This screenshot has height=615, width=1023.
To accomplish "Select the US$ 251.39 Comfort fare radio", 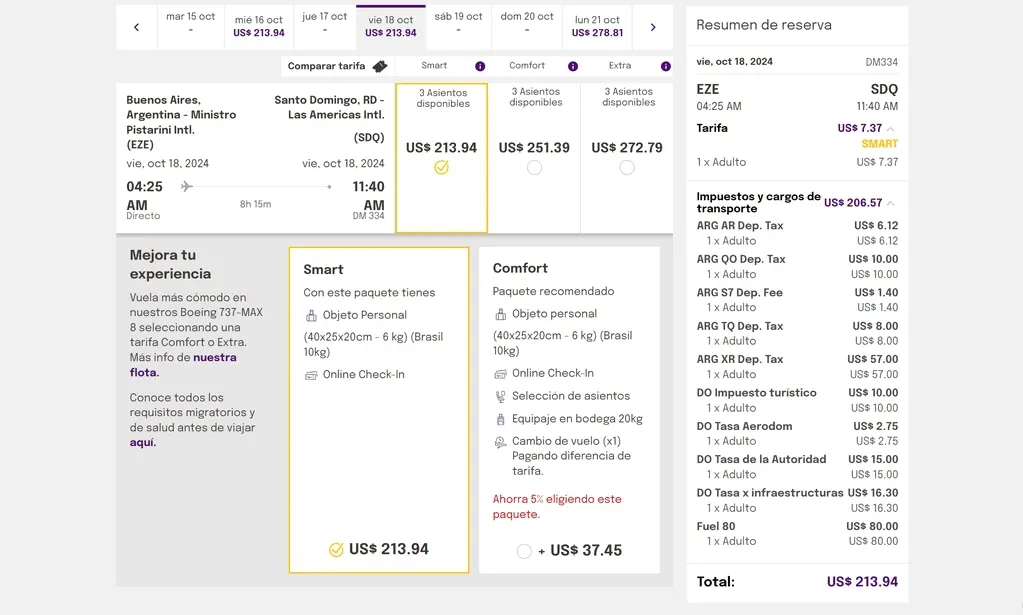I will pyautogui.click(x=534, y=168).
